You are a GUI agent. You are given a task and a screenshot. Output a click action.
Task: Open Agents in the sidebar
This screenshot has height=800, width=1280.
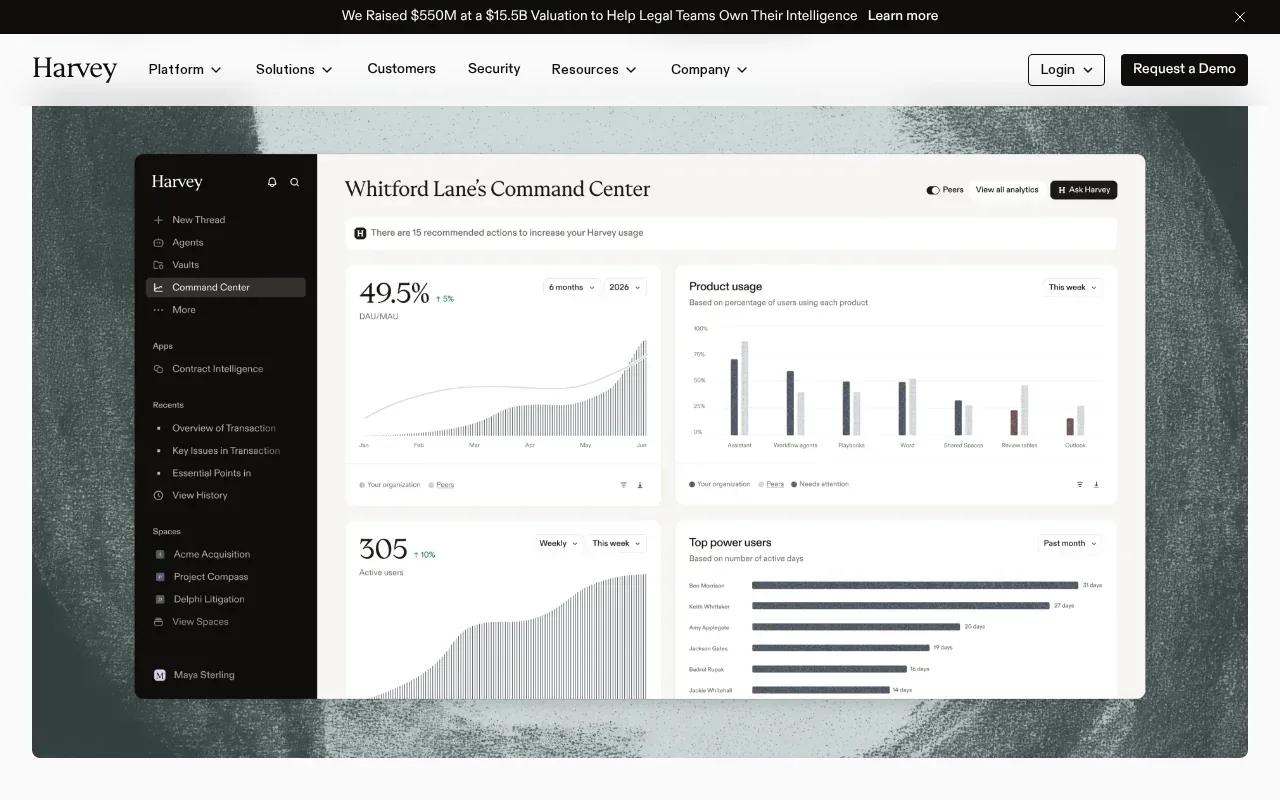(x=187, y=243)
